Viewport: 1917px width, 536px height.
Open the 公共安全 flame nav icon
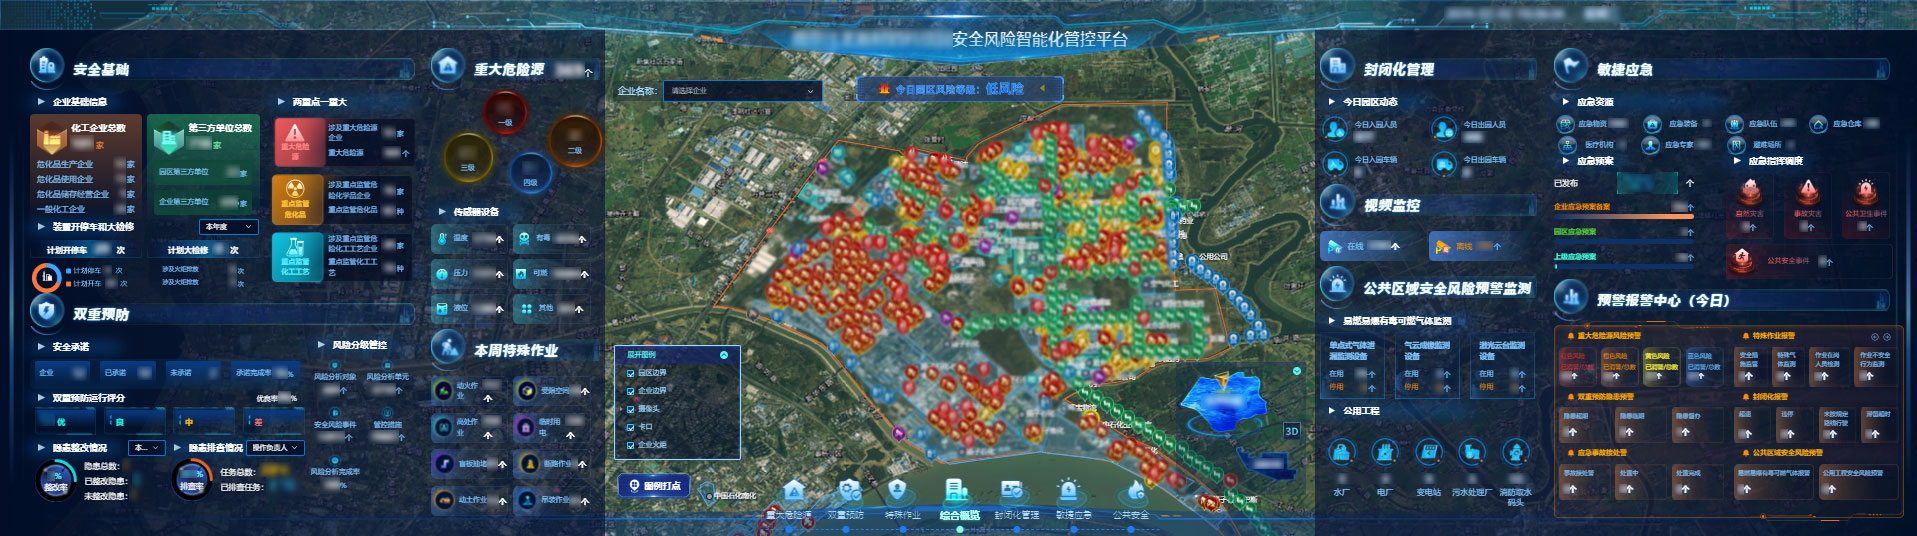coord(1134,491)
